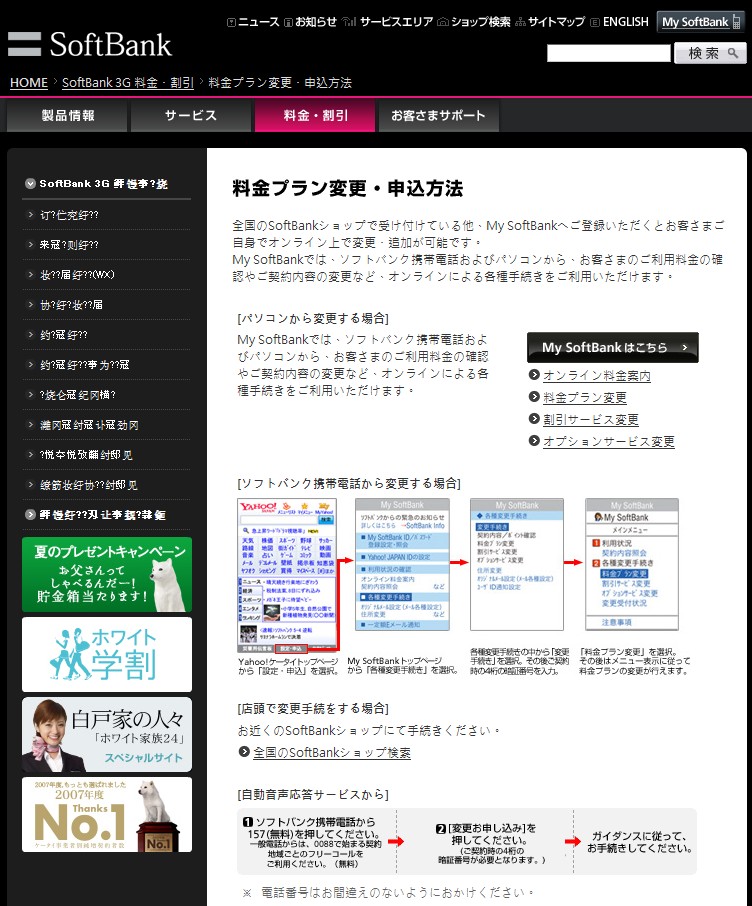Click arrow icon beside 割引サービス変更
Image resolution: width=752 pixels, height=906 pixels.
pyautogui.click(x=534, y=419)
